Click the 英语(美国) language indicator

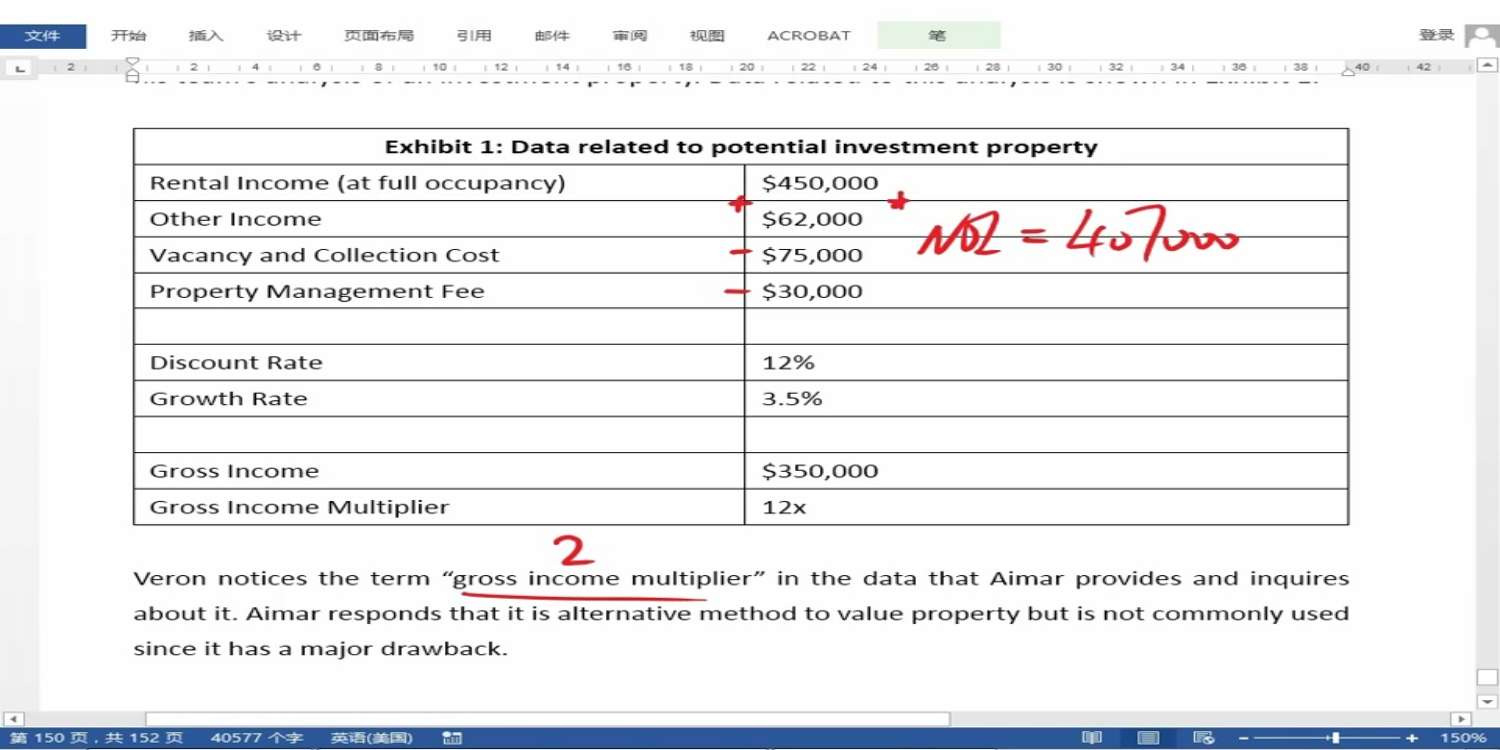371,738
